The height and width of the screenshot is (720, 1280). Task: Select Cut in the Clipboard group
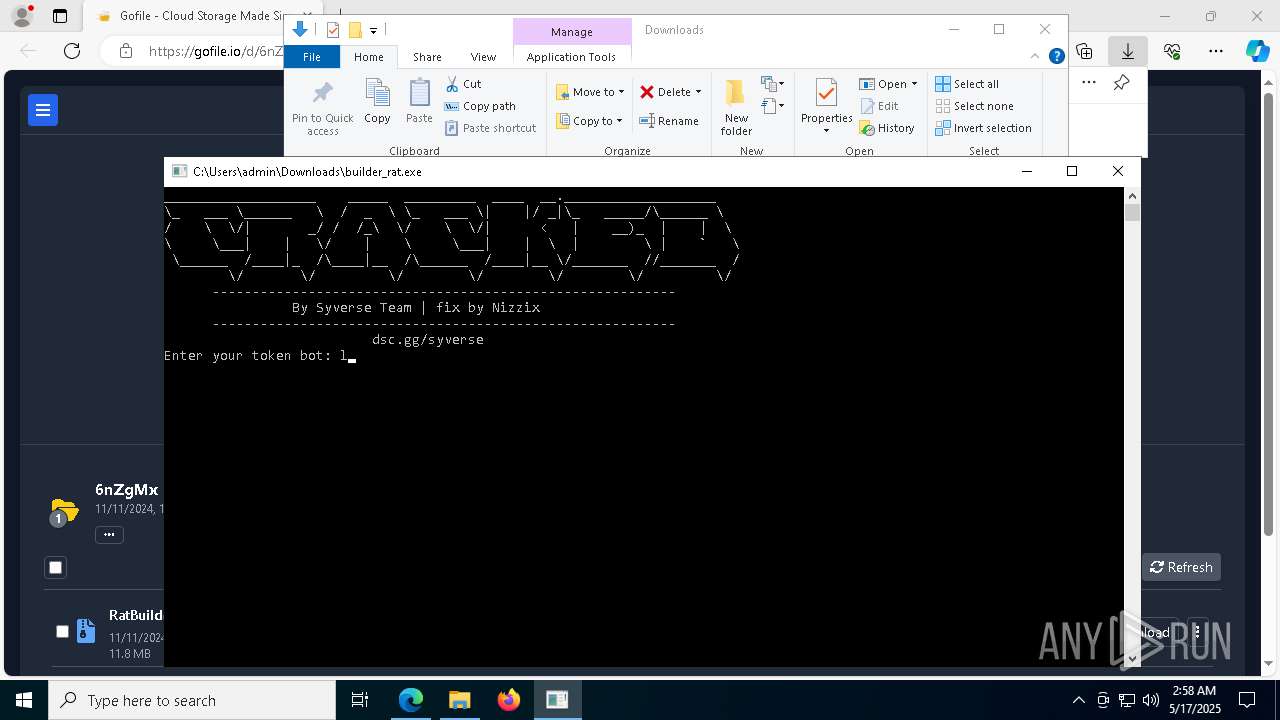click(463, 84)
